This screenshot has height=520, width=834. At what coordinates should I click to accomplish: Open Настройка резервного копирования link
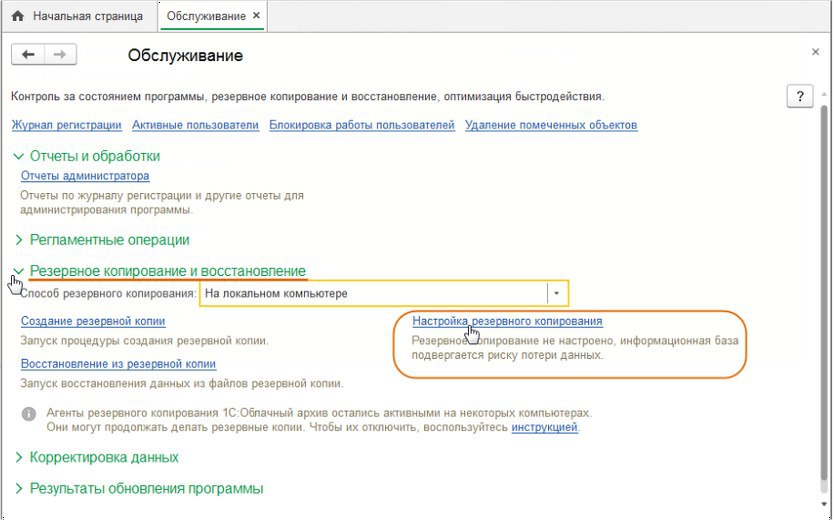507,321
